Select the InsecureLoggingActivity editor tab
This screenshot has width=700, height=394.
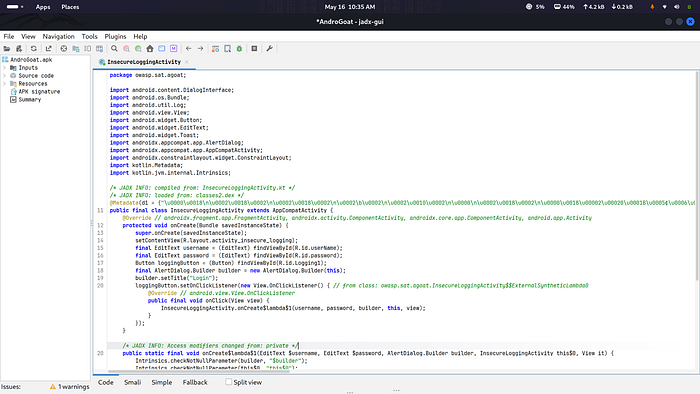[144, 62]
